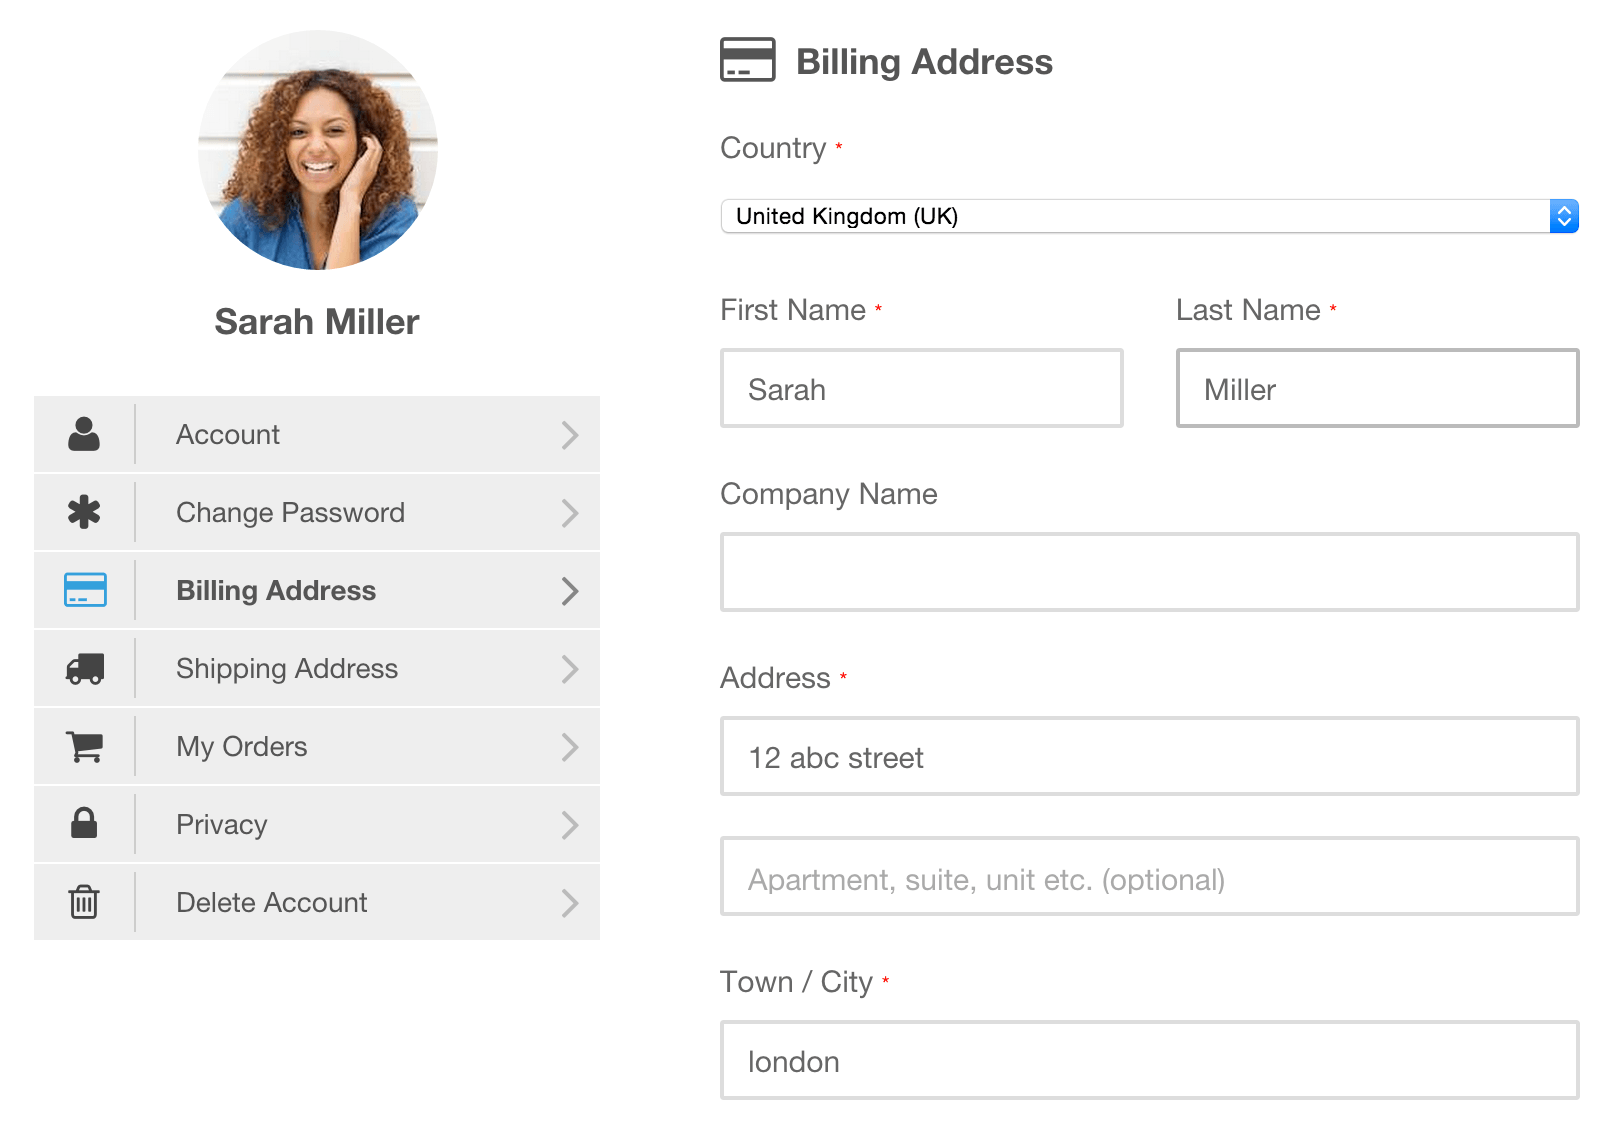1618x1136 pixels.
Task: Click the chevron next to My Orders
Action: (570, 746)
